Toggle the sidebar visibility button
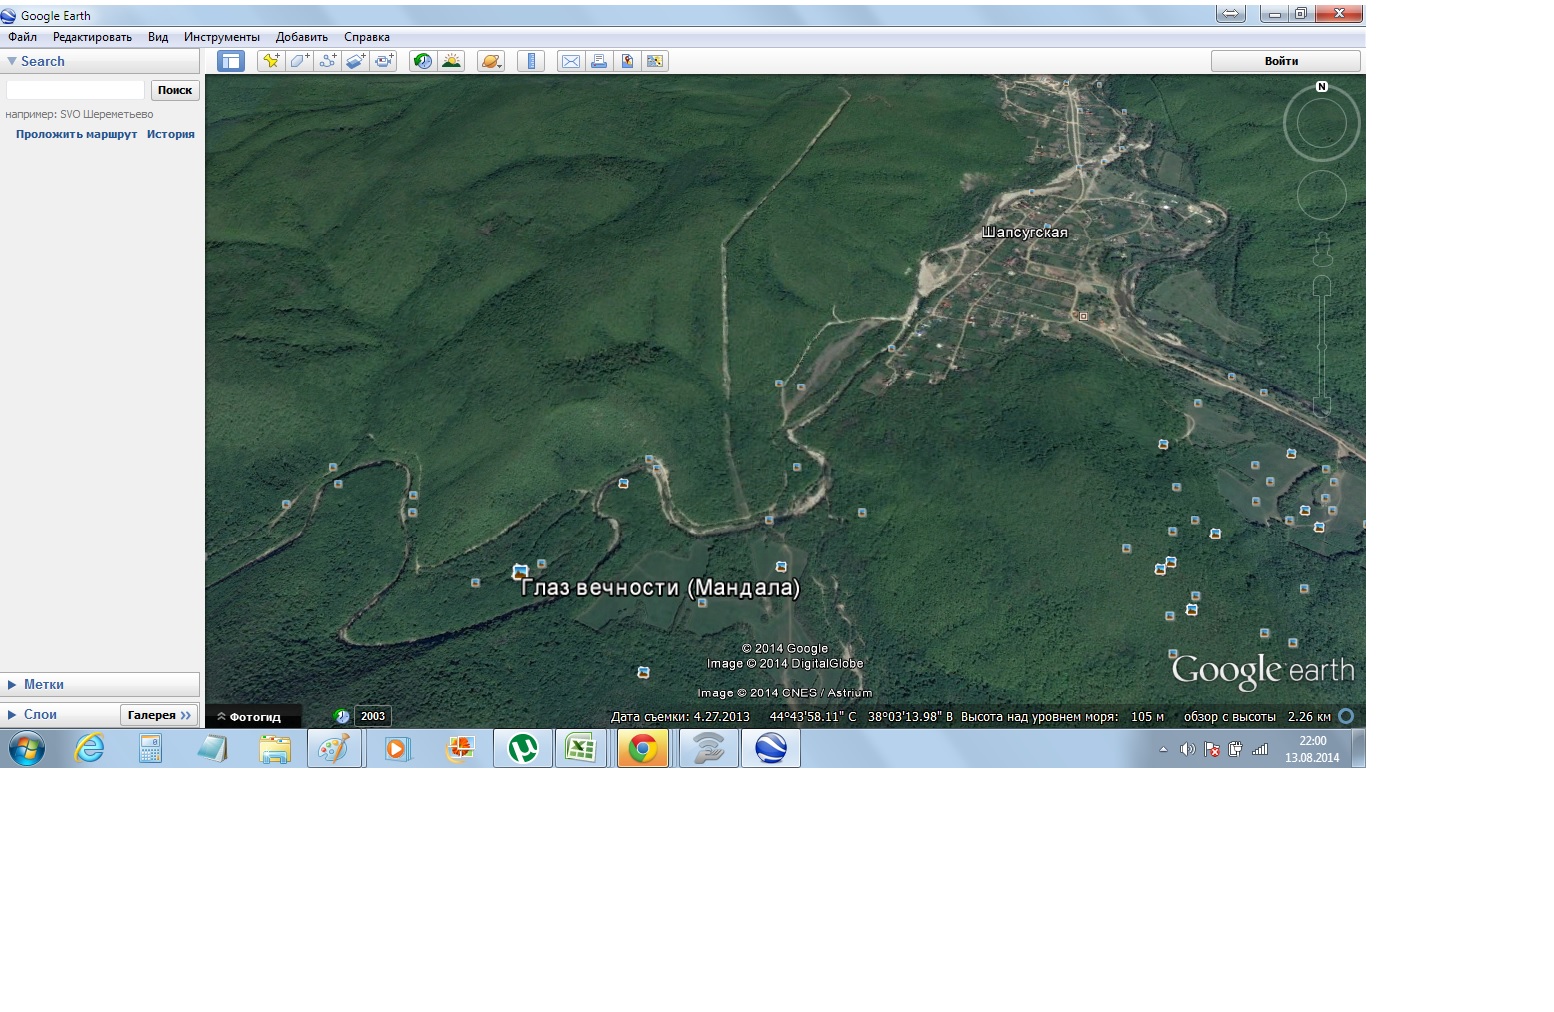Image resolution: width=1554 pixels, height=1012 pixels. coord(231,61)
